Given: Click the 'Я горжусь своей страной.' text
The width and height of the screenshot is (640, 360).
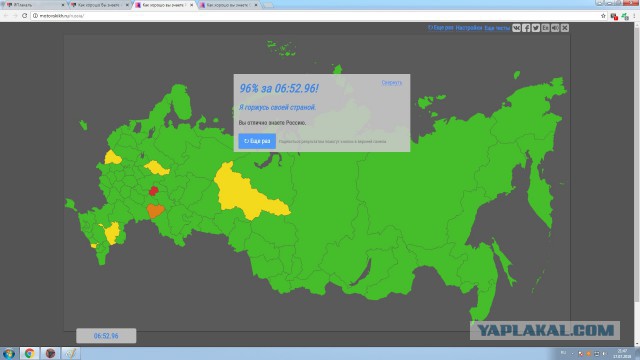Looking at the screenshot, I should [278, 107].
